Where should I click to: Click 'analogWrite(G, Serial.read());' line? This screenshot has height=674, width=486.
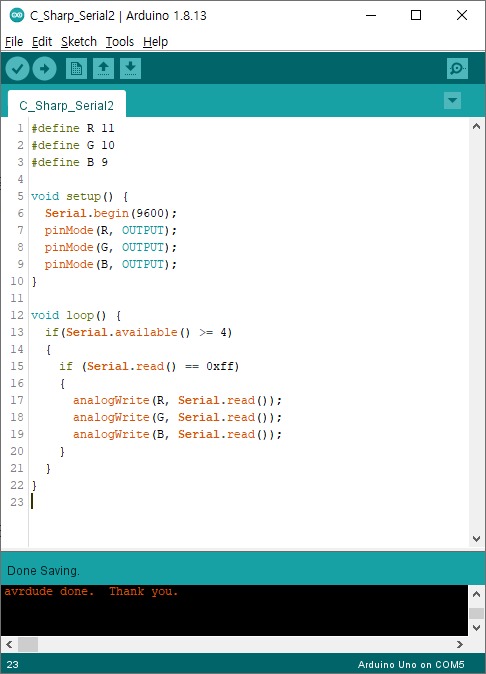point(177,417)
